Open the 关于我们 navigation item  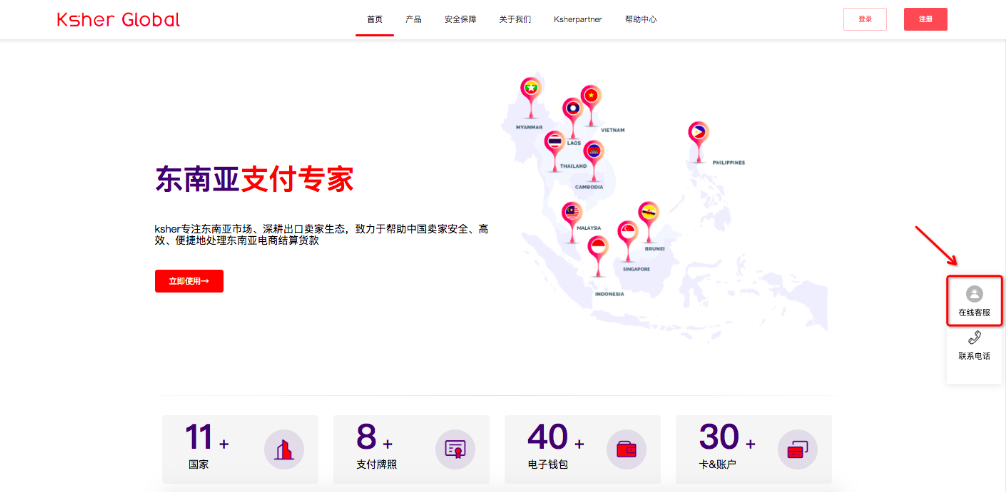(x=515, y=19)
